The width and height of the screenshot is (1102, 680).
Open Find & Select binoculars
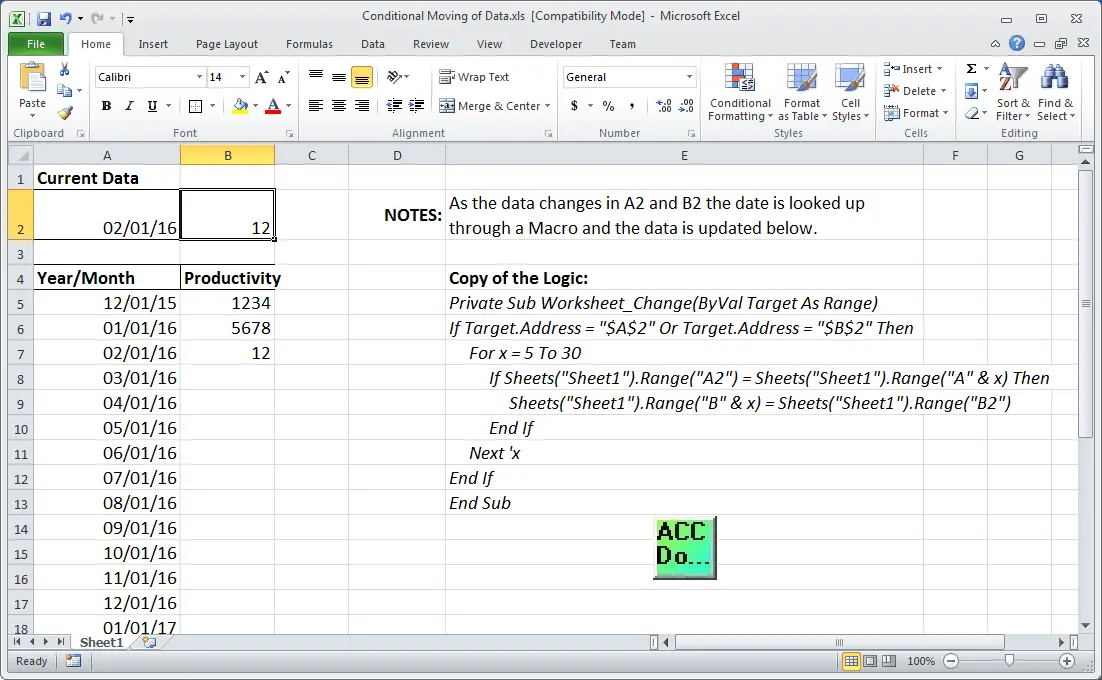(x=1056, y=92)
